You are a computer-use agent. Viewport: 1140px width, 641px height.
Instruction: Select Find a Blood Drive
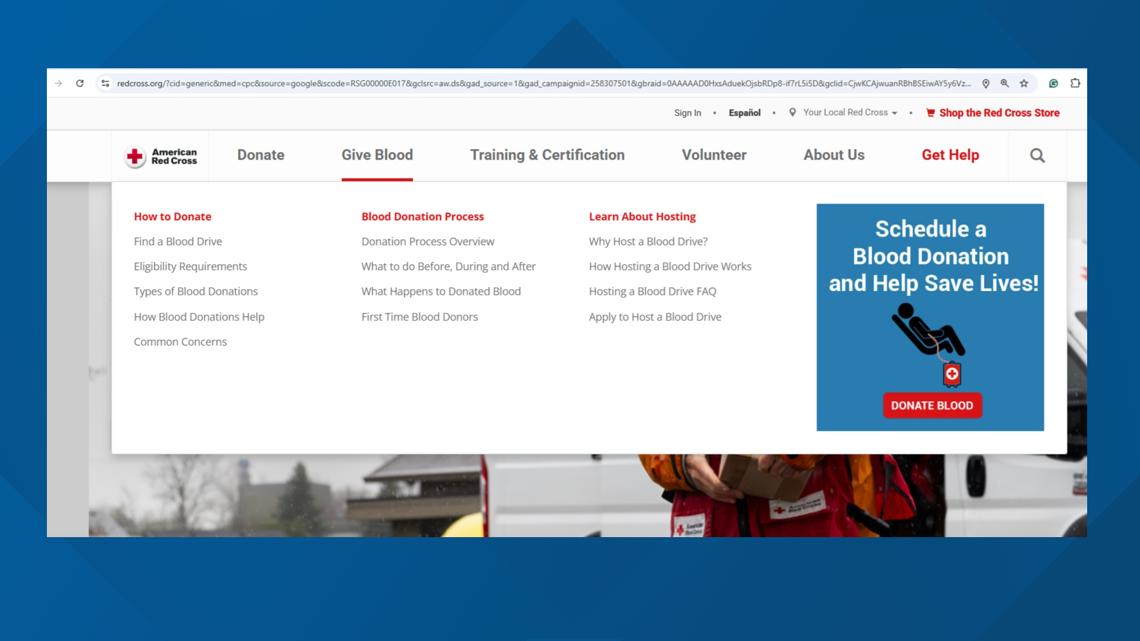[x=178, y=241]
